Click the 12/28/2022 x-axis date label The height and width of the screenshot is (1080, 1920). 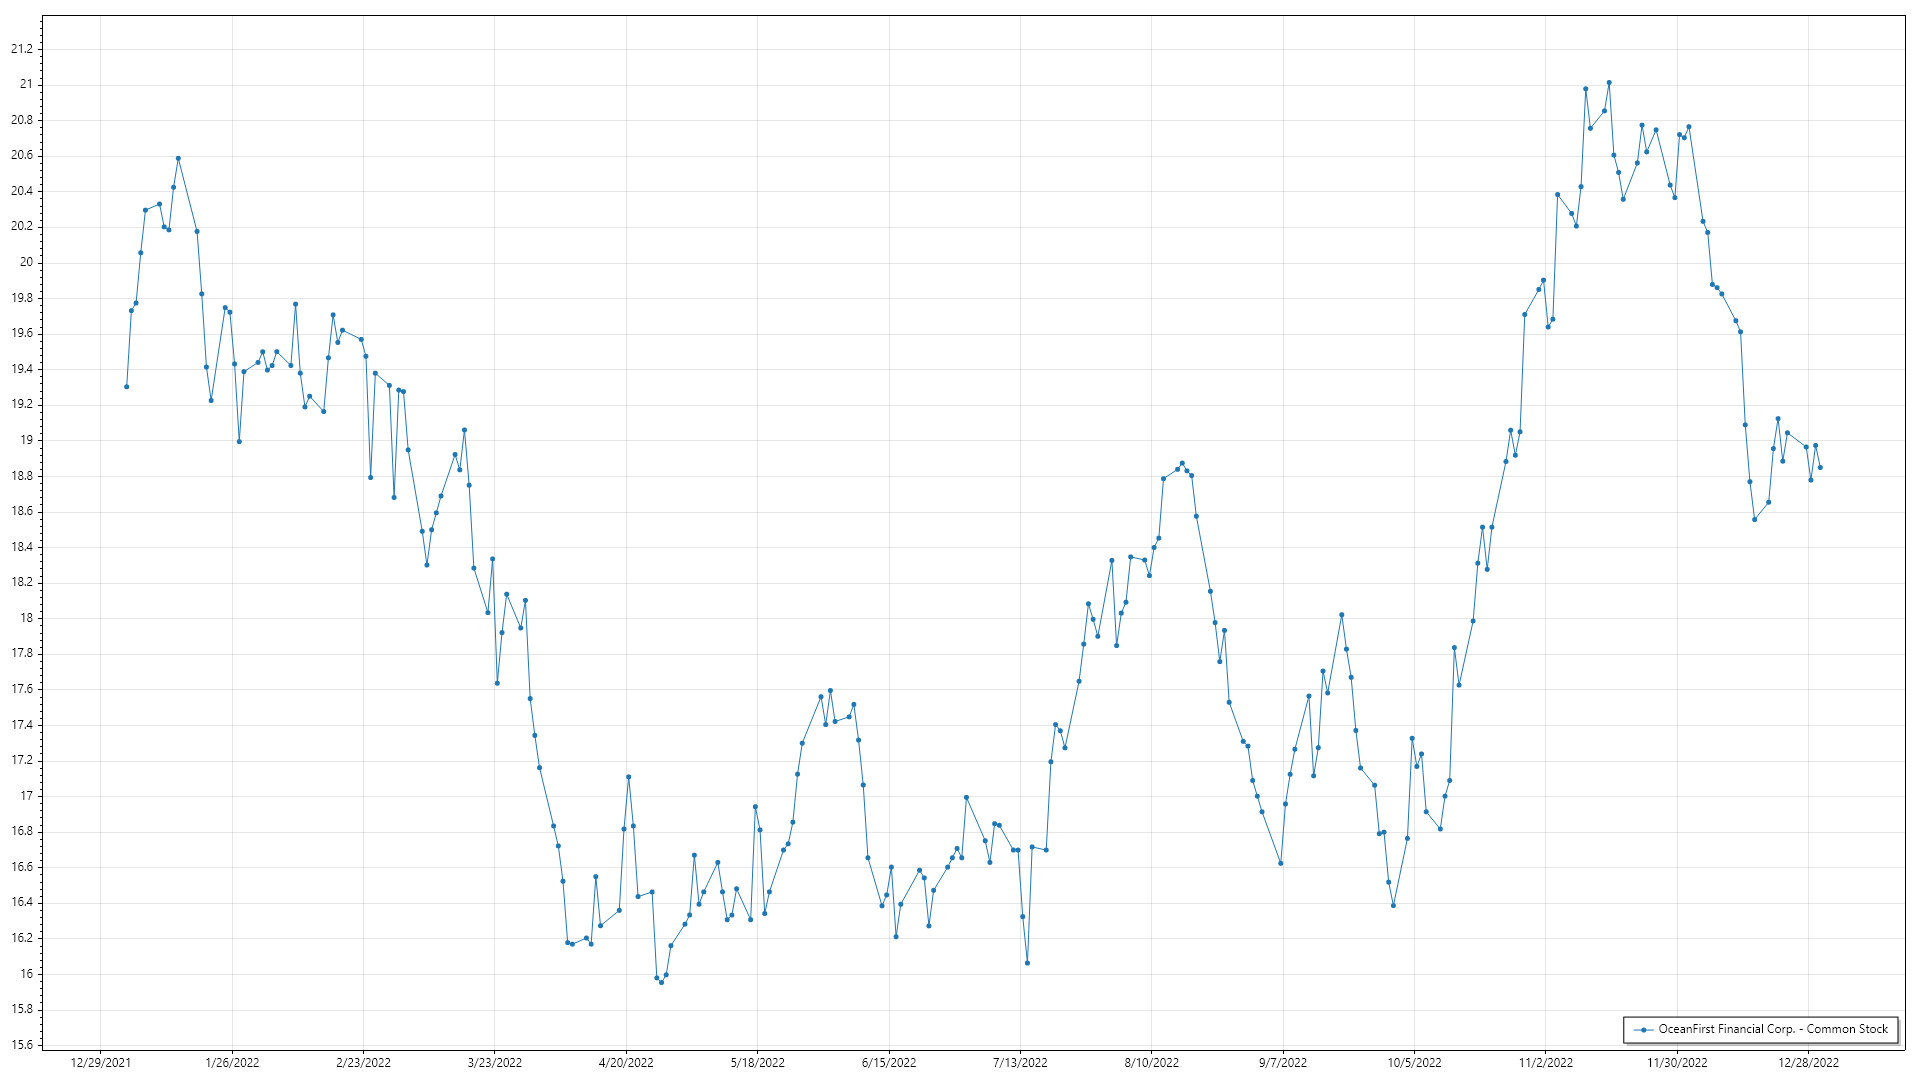(x=1808, y=1063)
